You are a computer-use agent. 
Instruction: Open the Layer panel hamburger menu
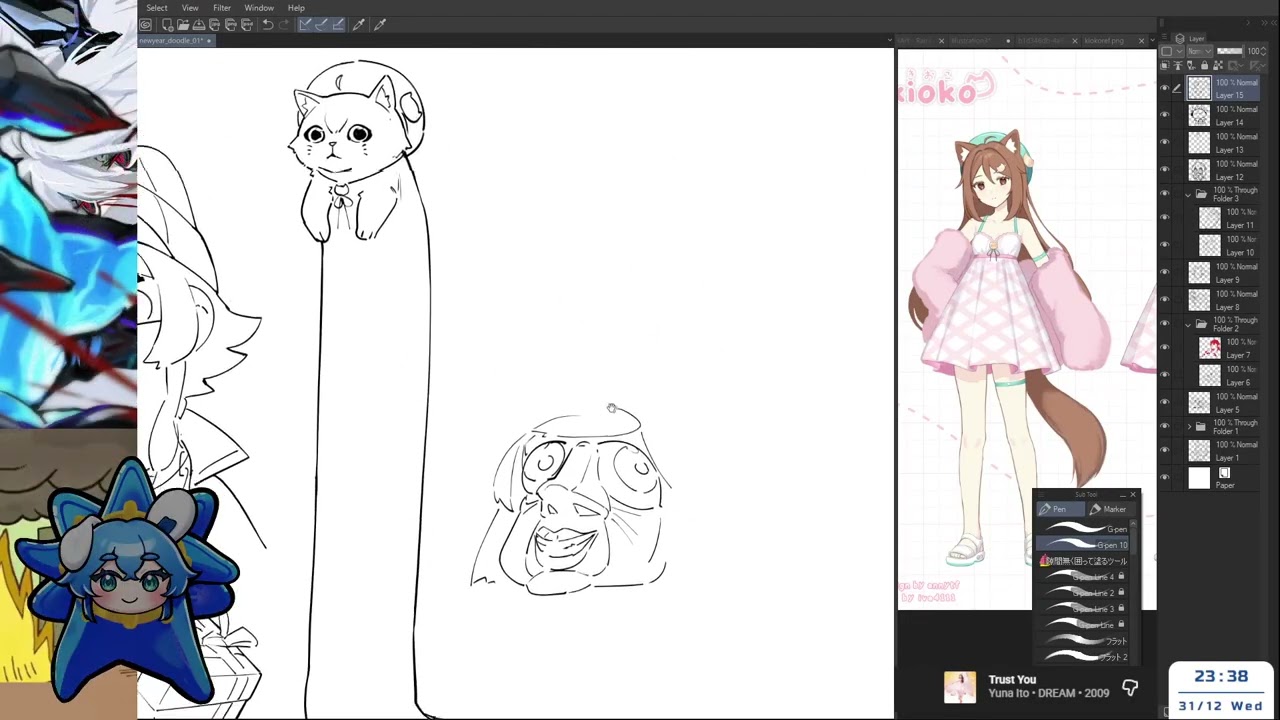pos(1164,37)
